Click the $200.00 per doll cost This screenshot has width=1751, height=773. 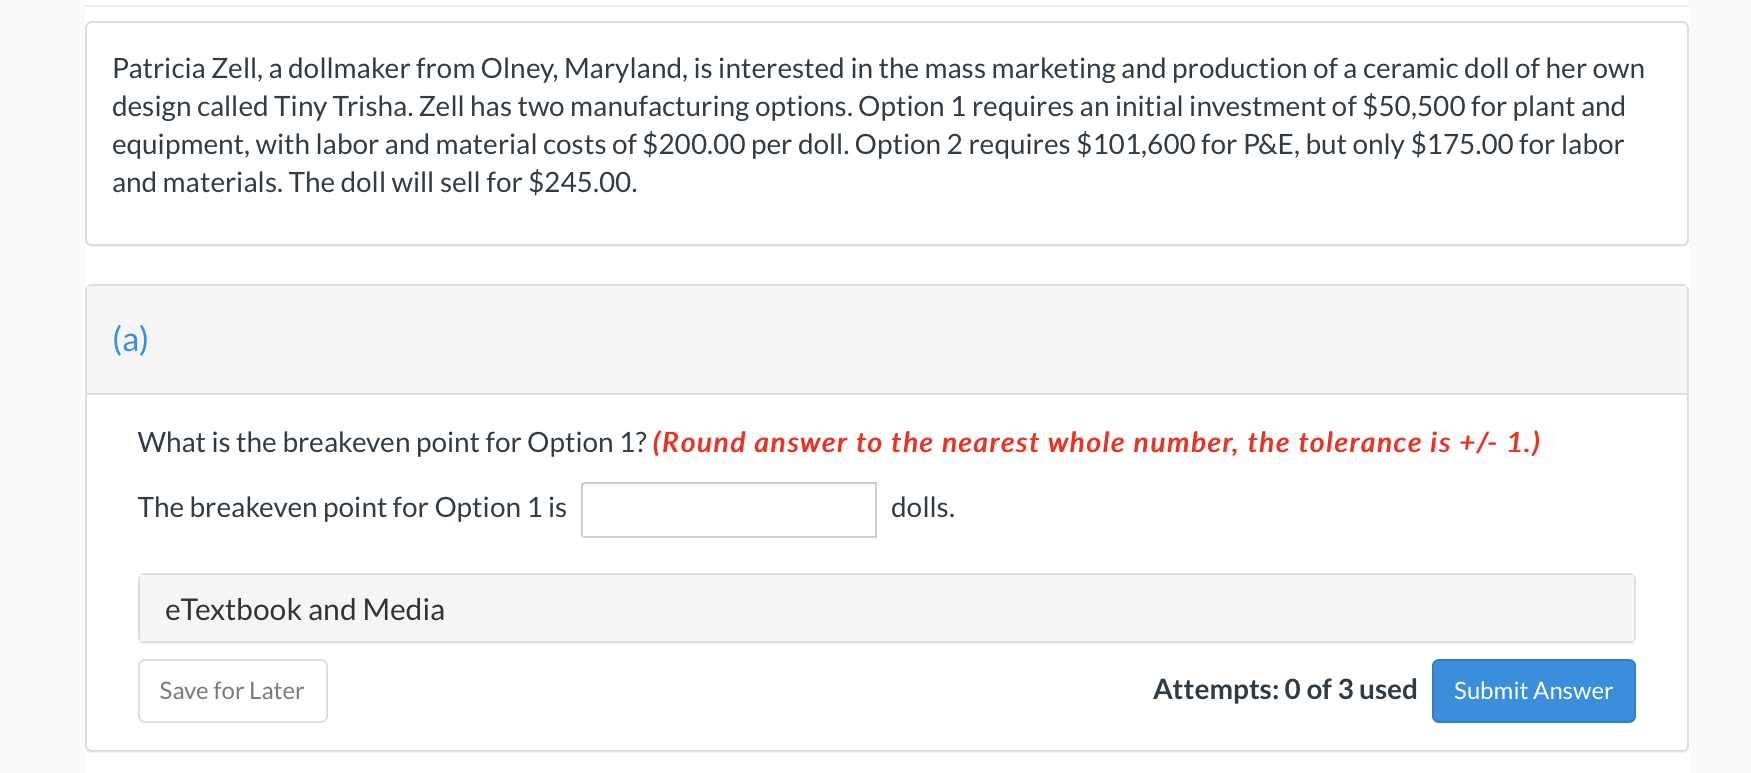(x=694, y=145)
